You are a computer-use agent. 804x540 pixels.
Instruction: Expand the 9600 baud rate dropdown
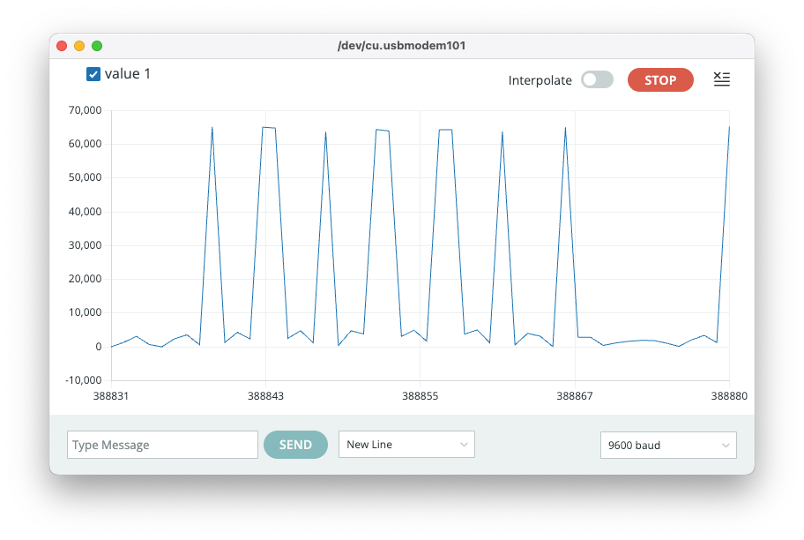(668, 445)
